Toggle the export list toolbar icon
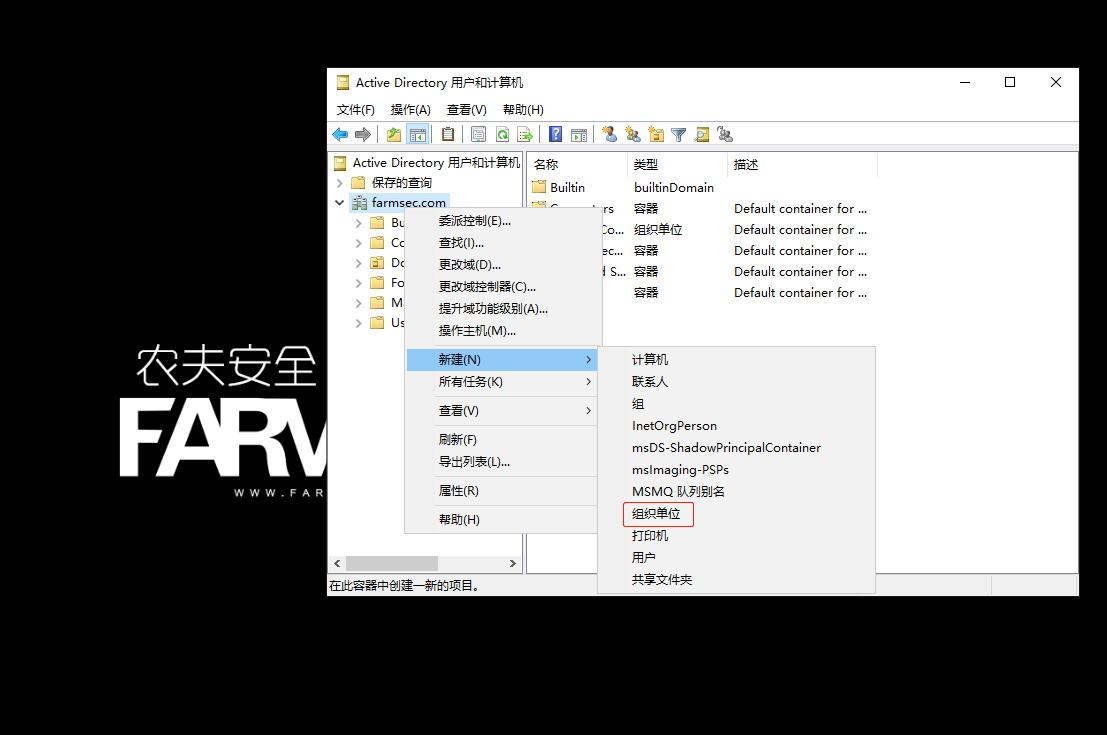 tap(524, 134)
